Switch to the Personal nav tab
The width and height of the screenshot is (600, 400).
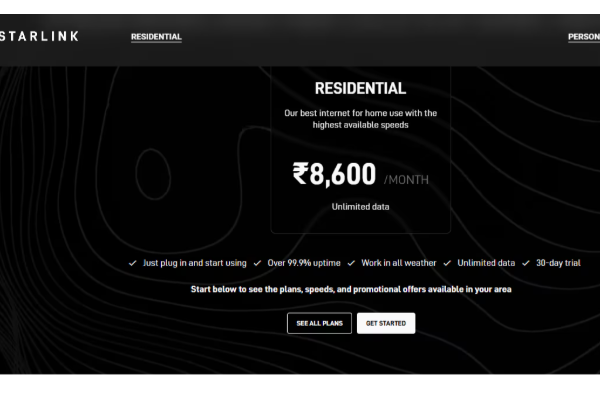pos(583,37)
